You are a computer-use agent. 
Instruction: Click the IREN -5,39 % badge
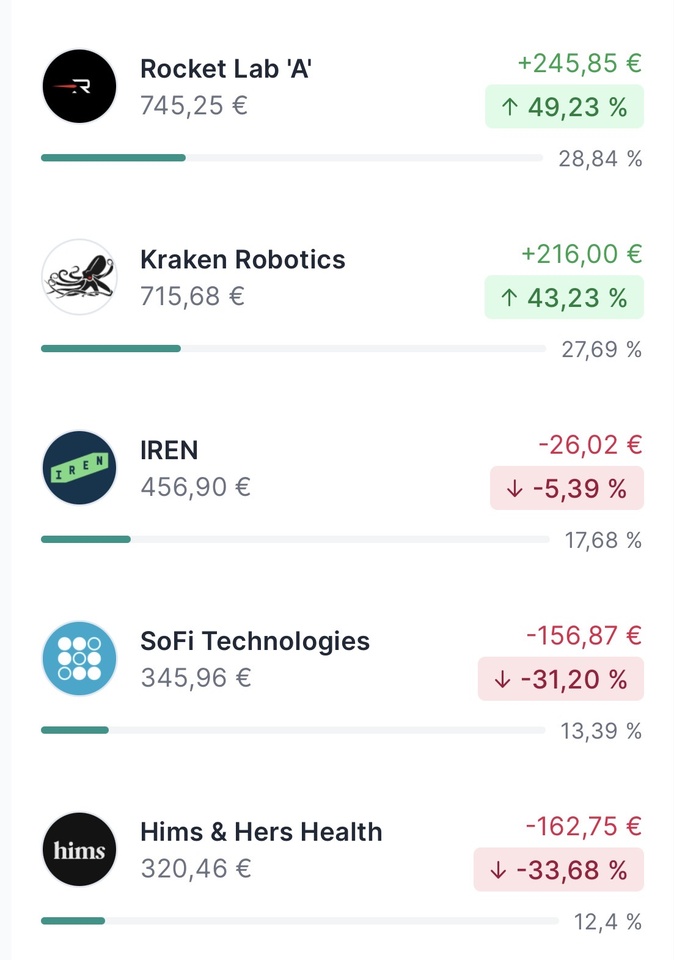click(x=567, y=488)
